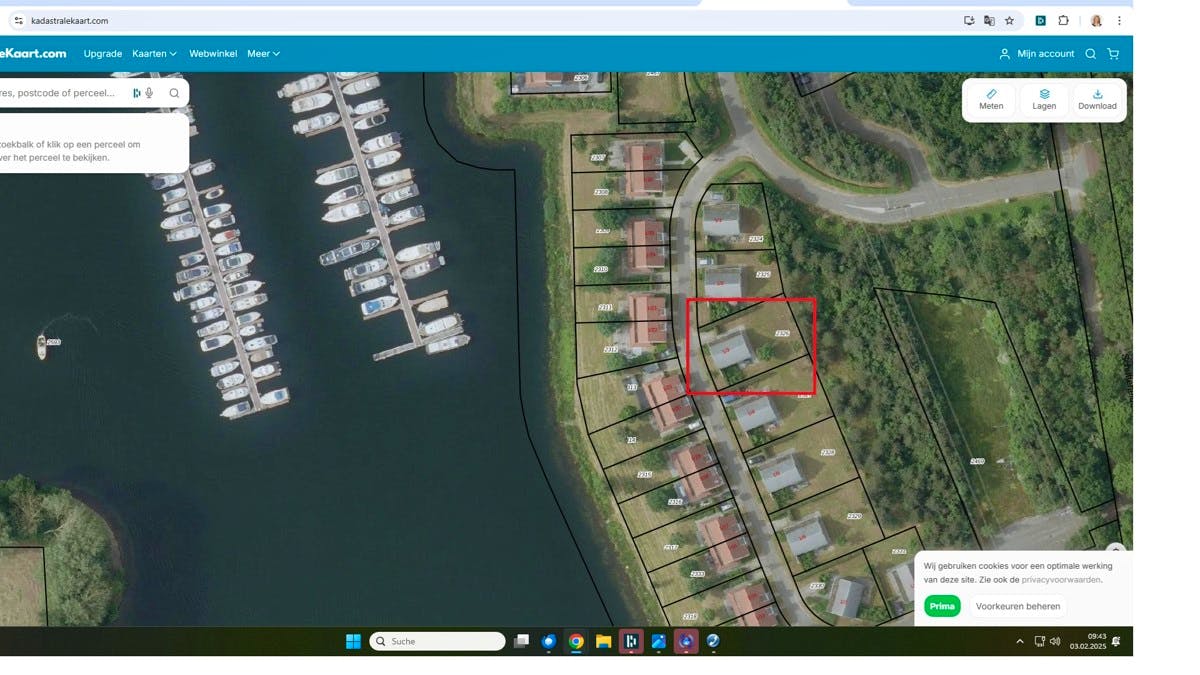Open Mijn account
1200x675 pixels.
tap(1037, 54)
